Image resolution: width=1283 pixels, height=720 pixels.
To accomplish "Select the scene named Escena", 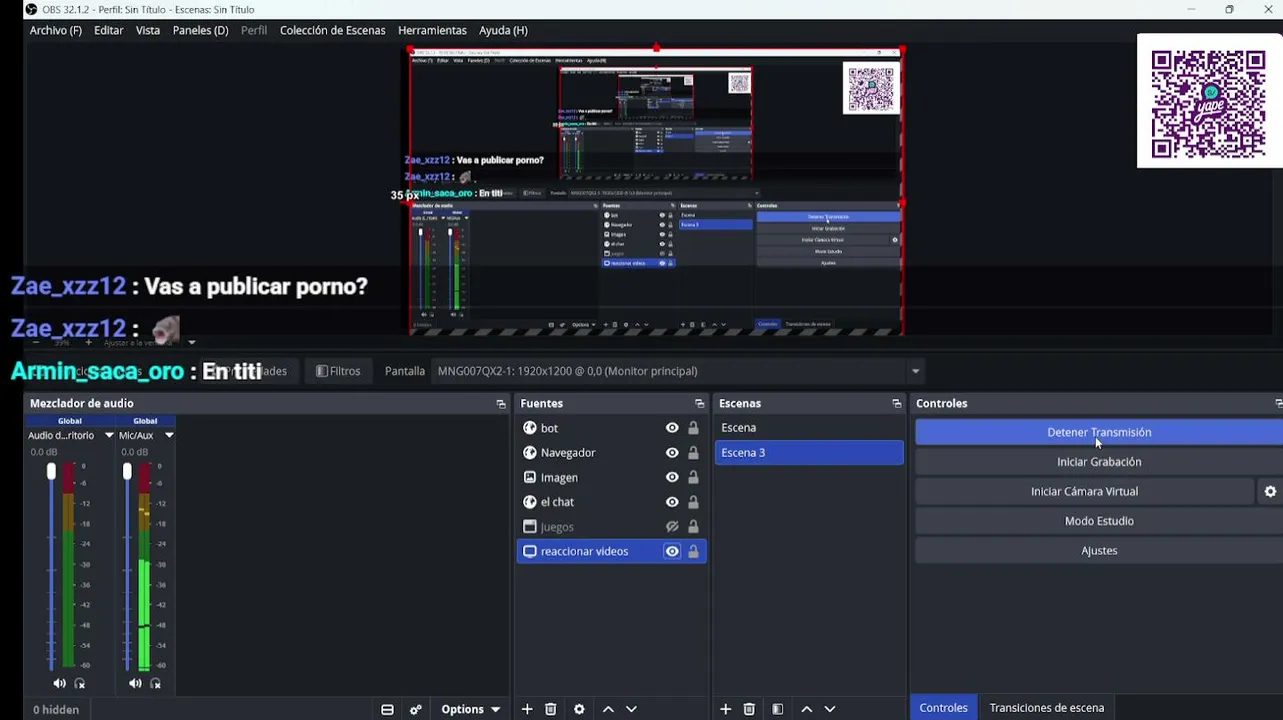I will click(x=809, y=428).
